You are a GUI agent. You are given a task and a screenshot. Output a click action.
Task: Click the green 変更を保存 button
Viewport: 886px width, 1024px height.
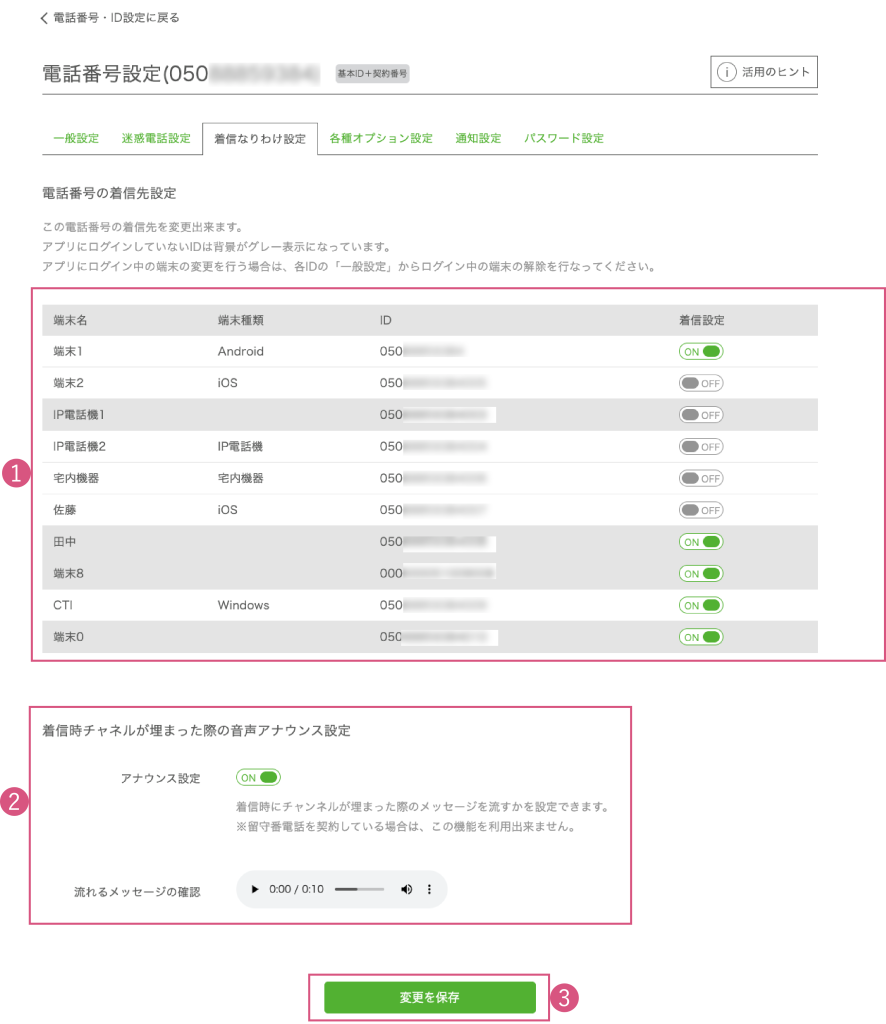point(429,997)
